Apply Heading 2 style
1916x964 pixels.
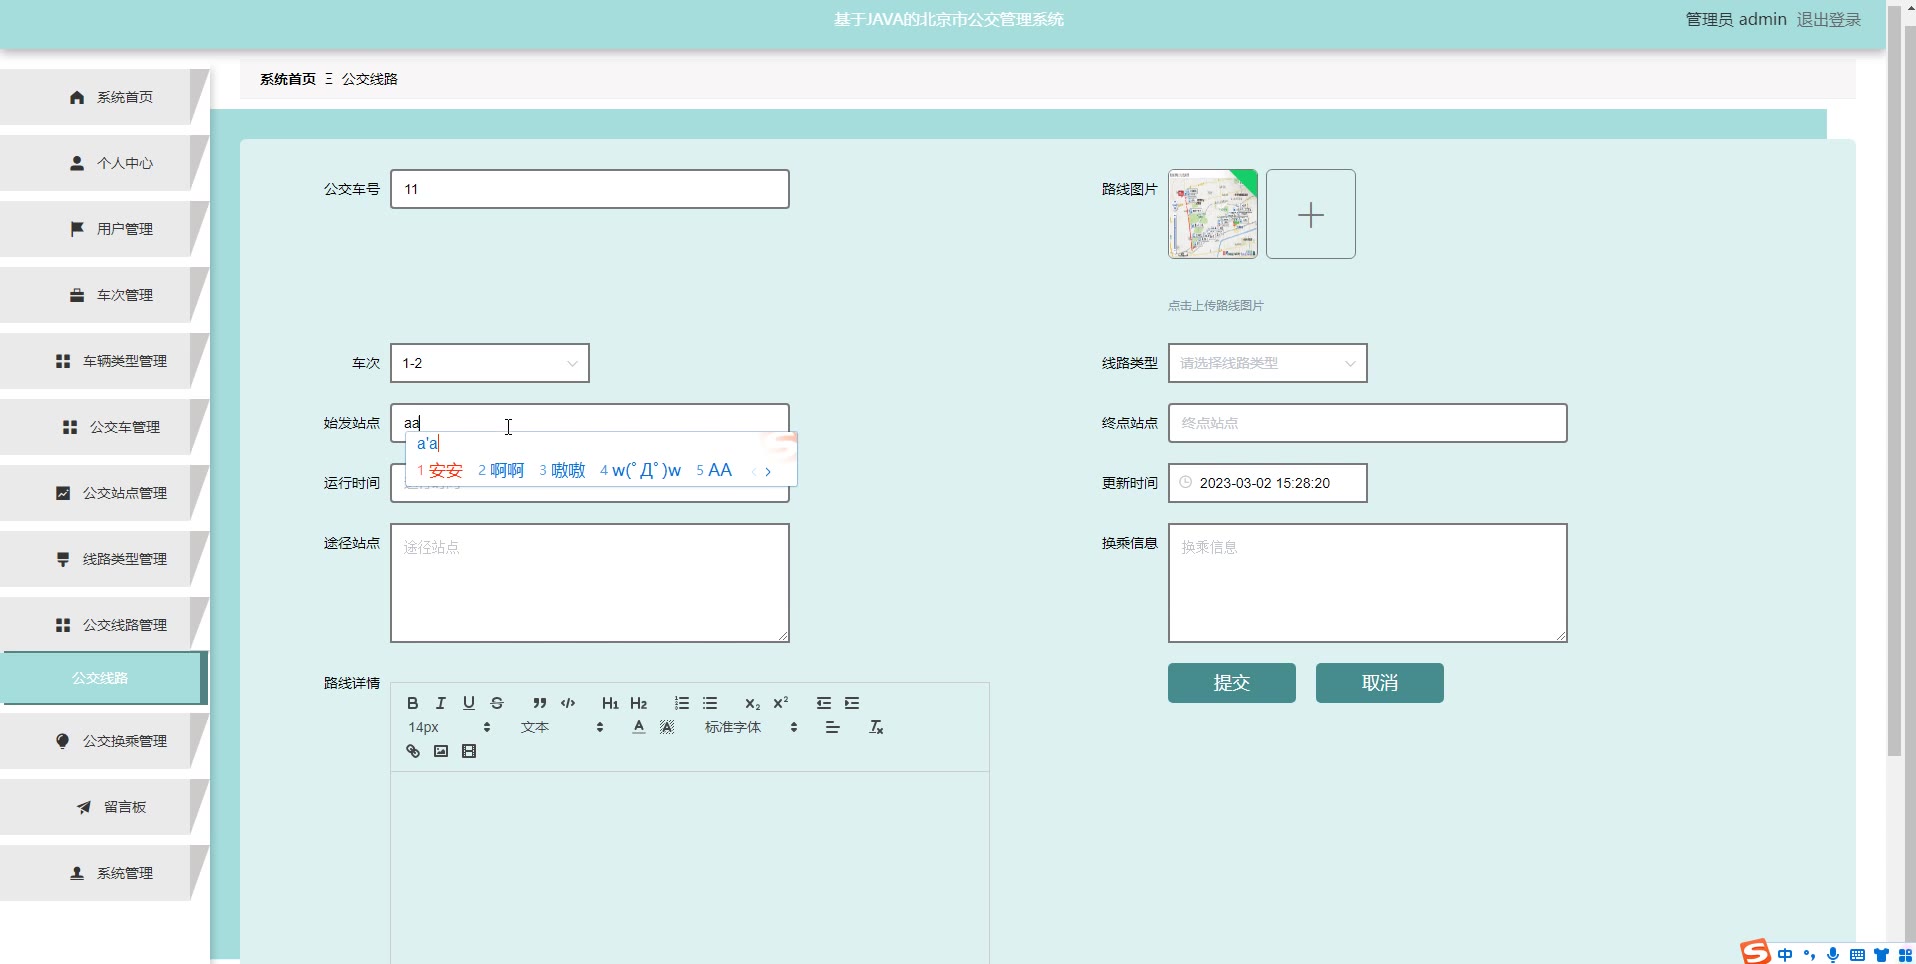[x=639, y=703]
